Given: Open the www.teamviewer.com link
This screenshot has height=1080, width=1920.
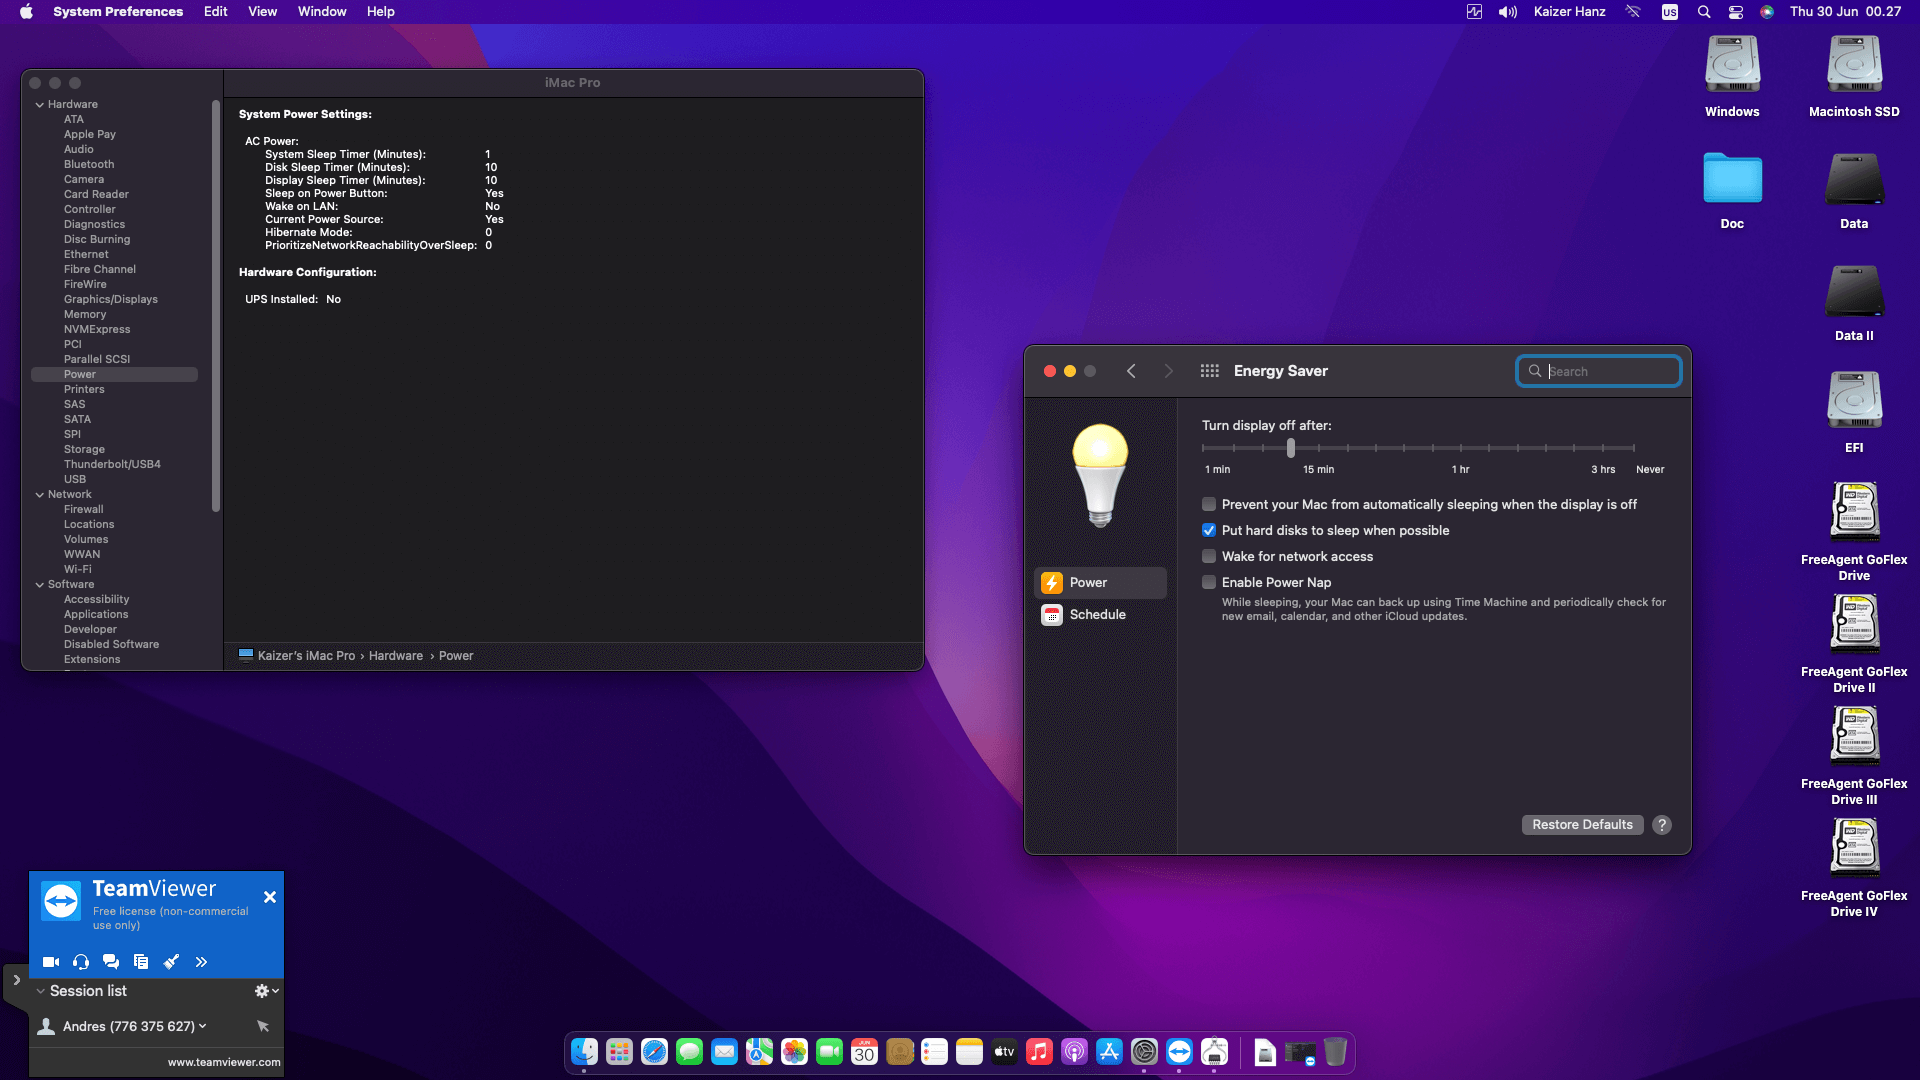Looking at the screenshot, I should [x=224, y=1062].
